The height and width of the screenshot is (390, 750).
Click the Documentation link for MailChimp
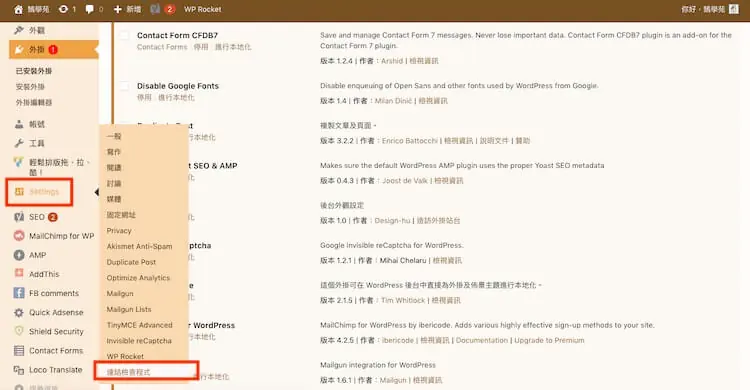(482, 340)
